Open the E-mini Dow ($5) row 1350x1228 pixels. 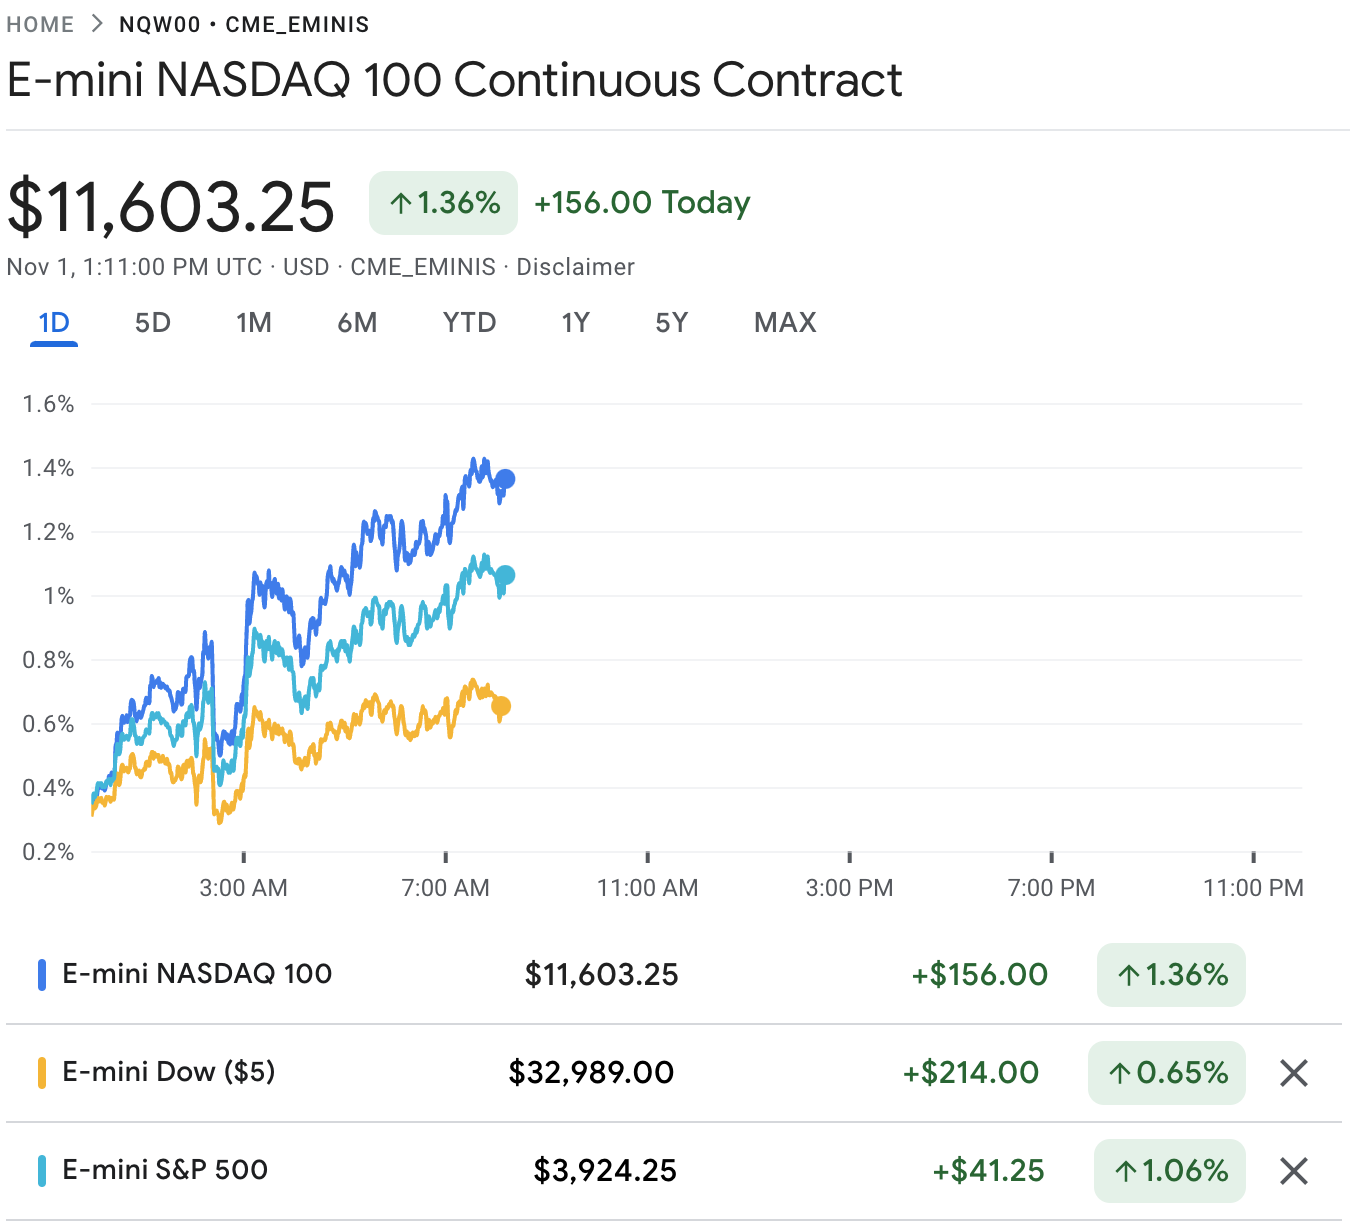tap(169, 1072)
